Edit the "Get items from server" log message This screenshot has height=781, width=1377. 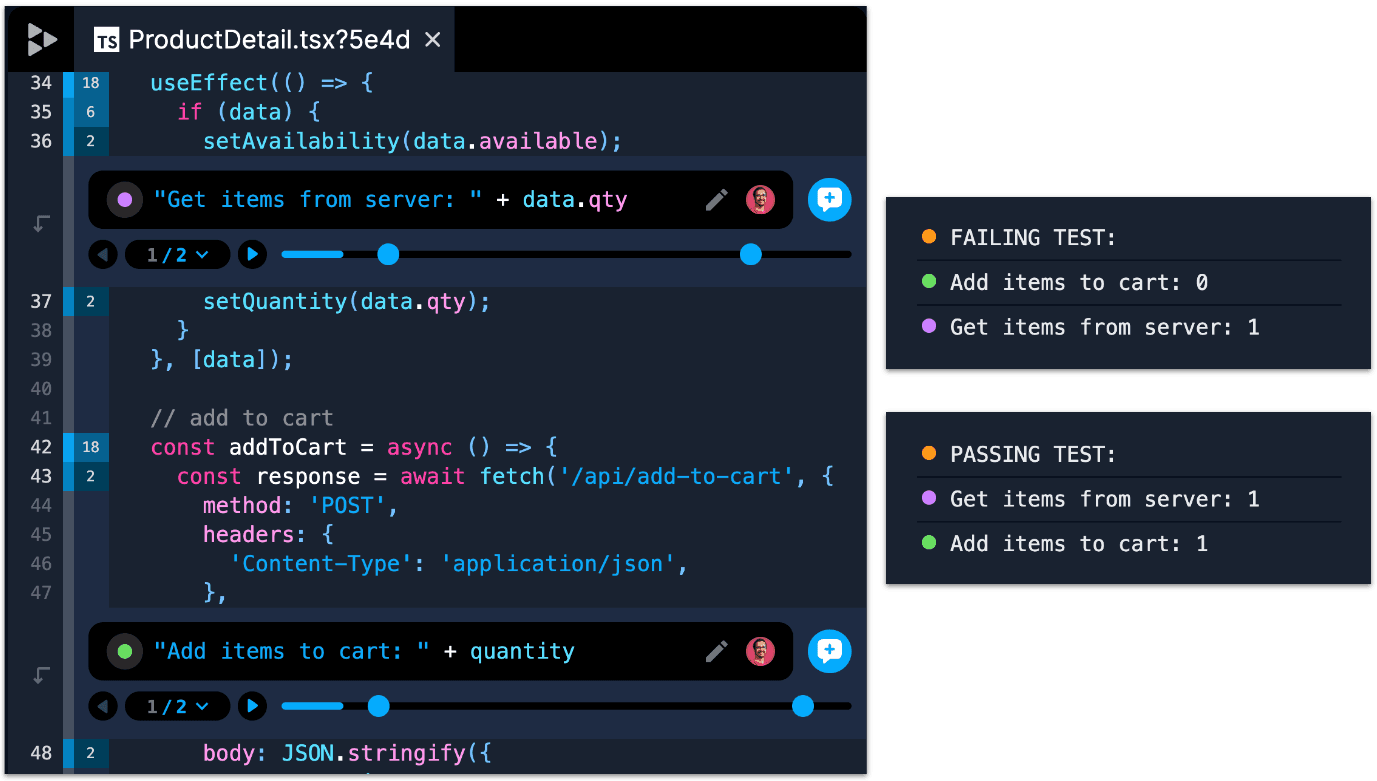[x=716, y=200]
